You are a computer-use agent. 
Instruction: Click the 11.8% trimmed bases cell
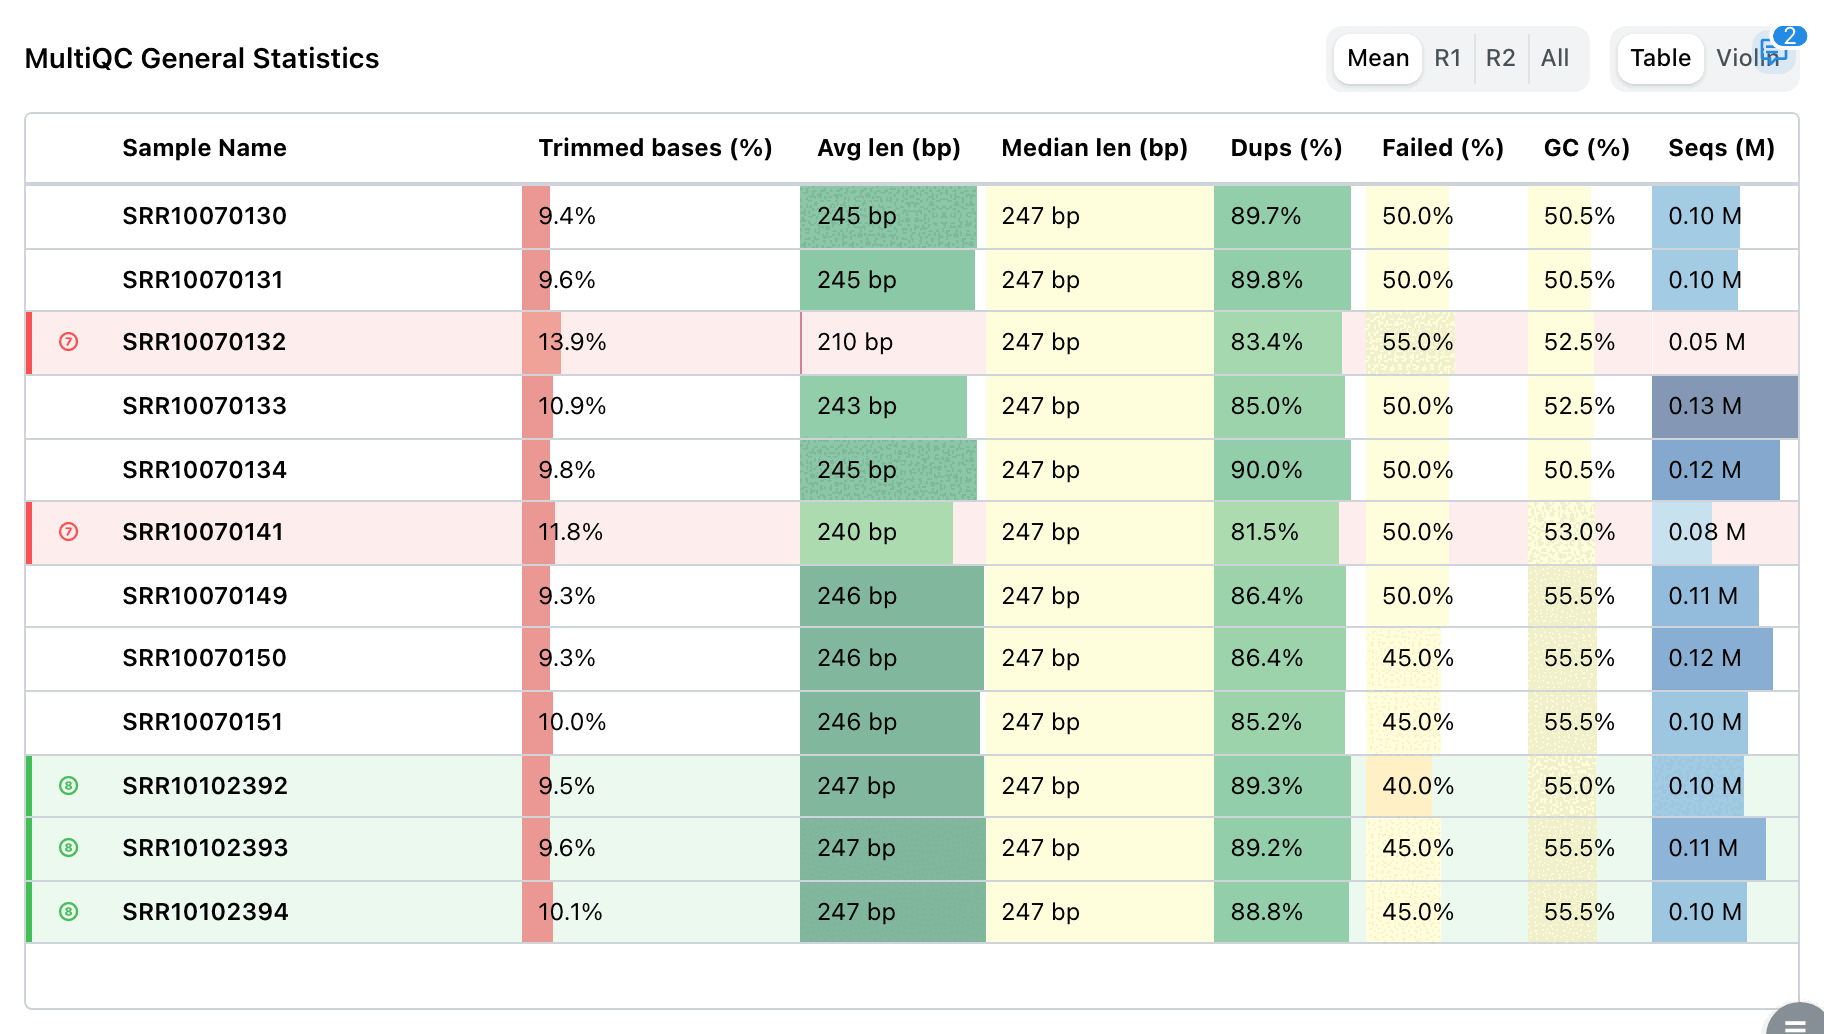tap(661, 532)
